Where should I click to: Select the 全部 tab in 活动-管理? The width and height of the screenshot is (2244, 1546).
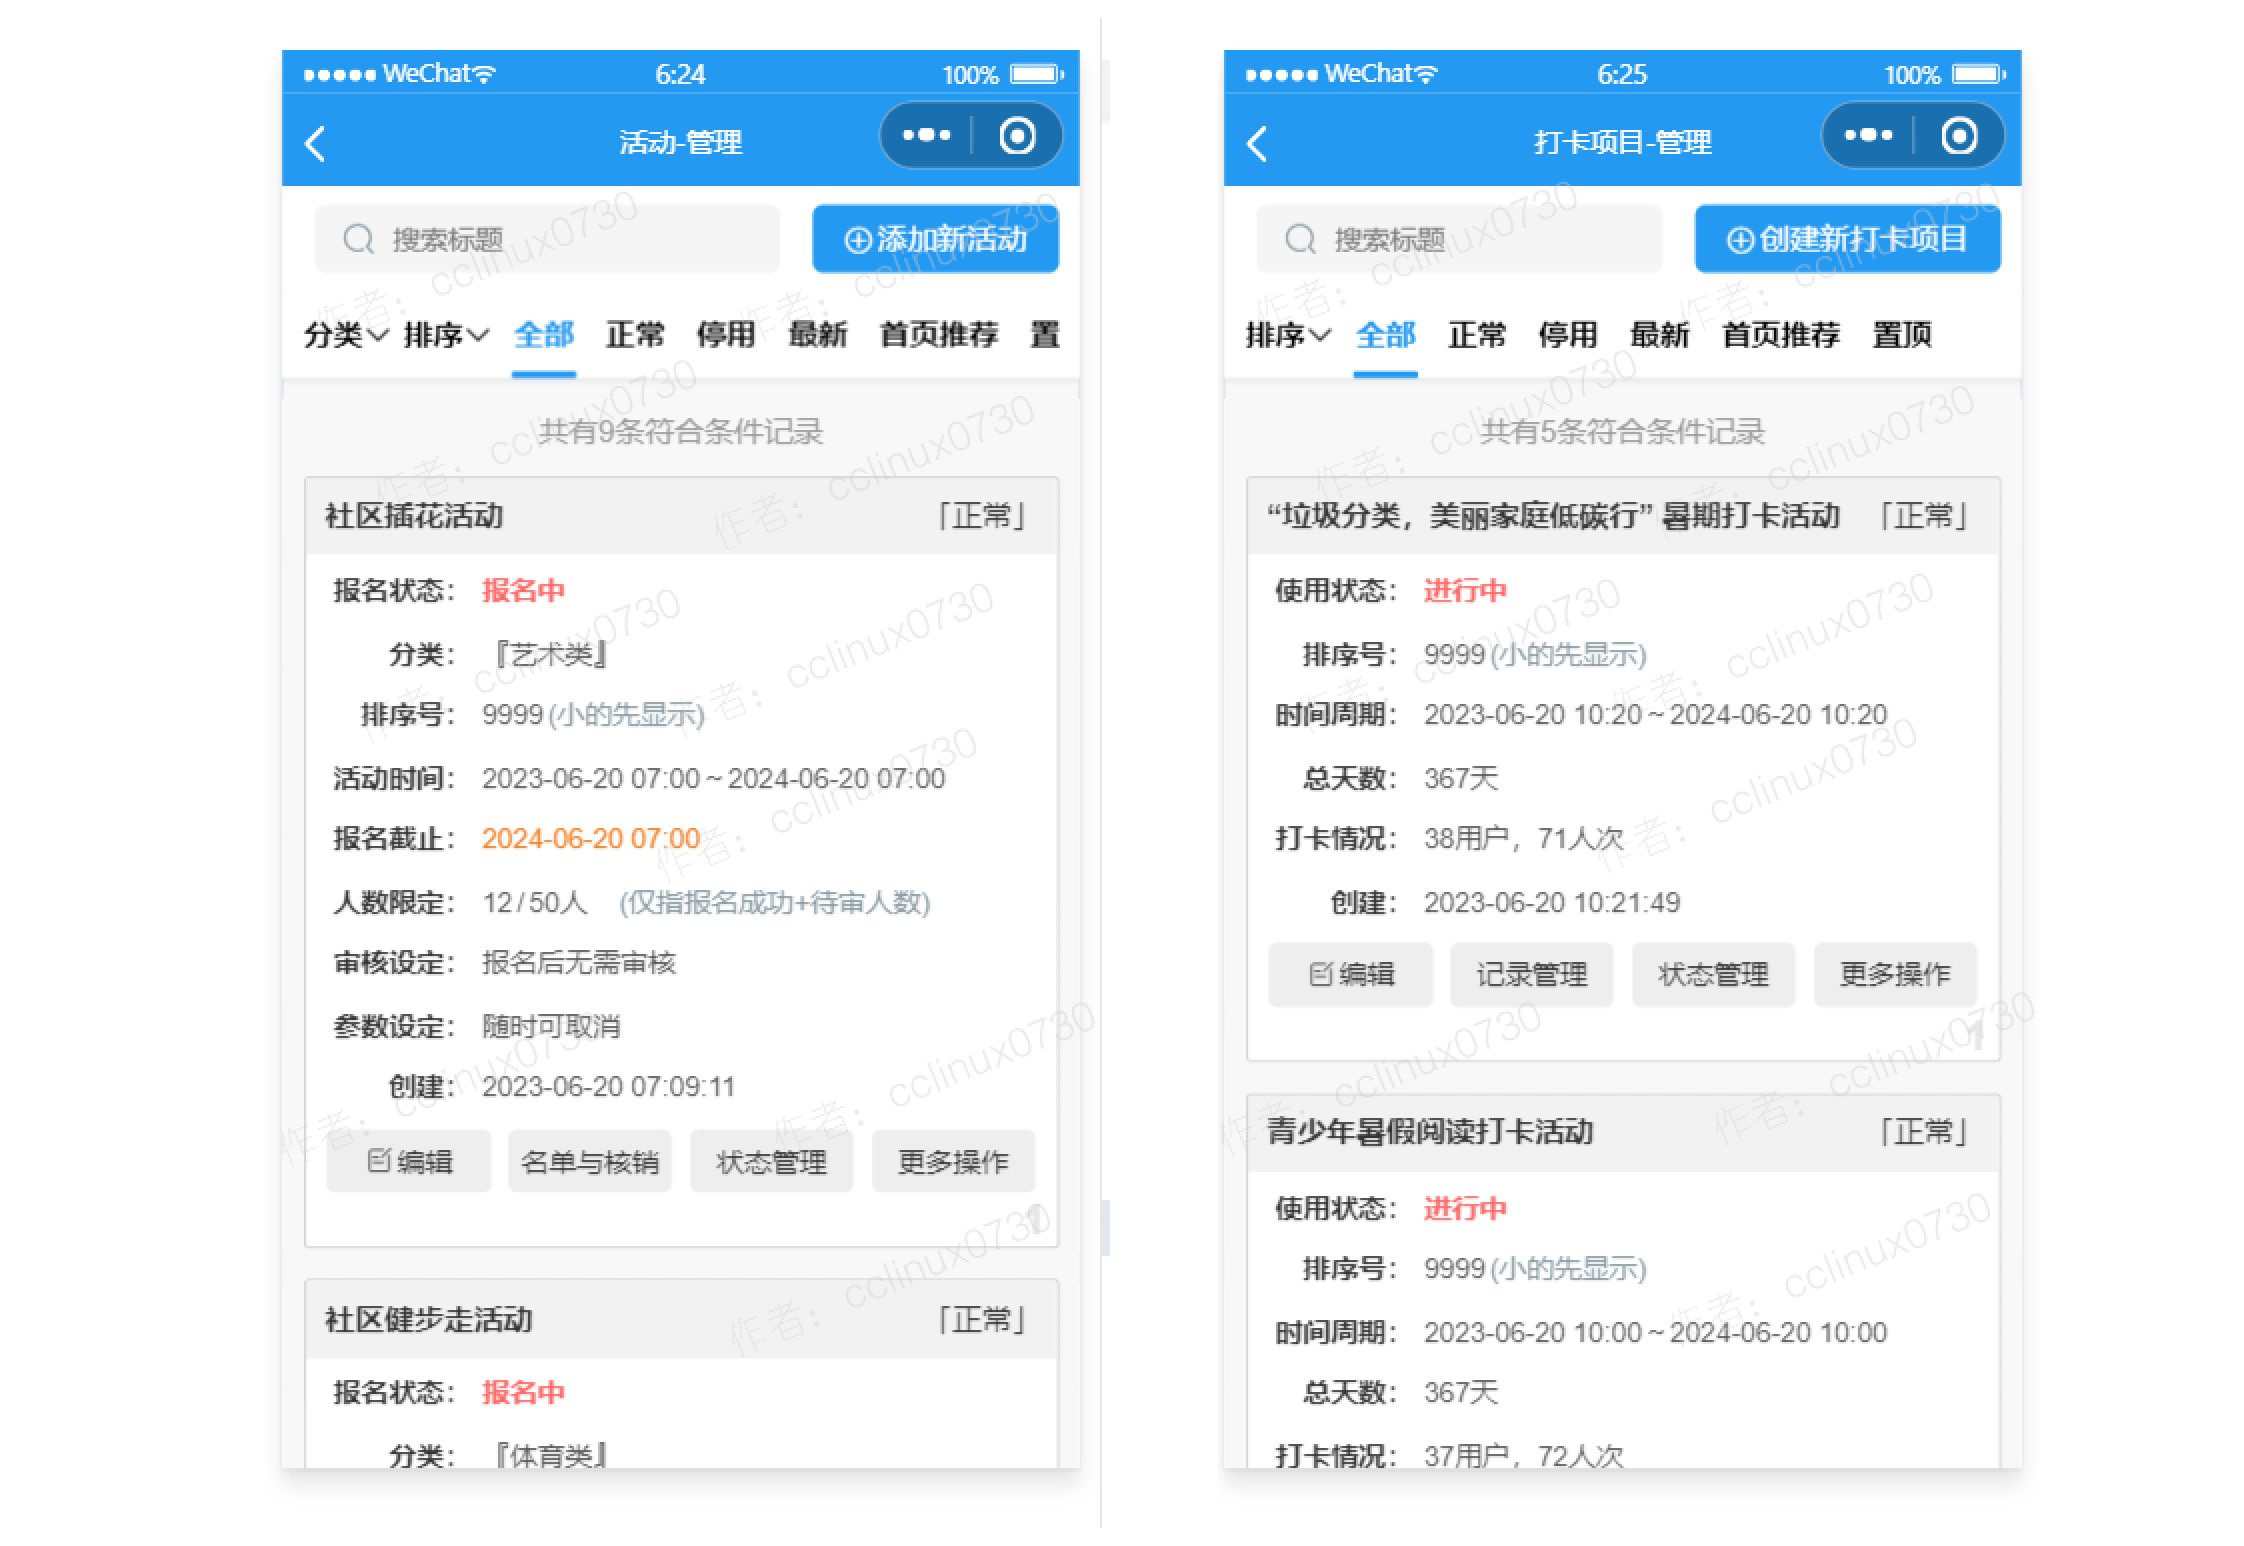coord(544,334)
